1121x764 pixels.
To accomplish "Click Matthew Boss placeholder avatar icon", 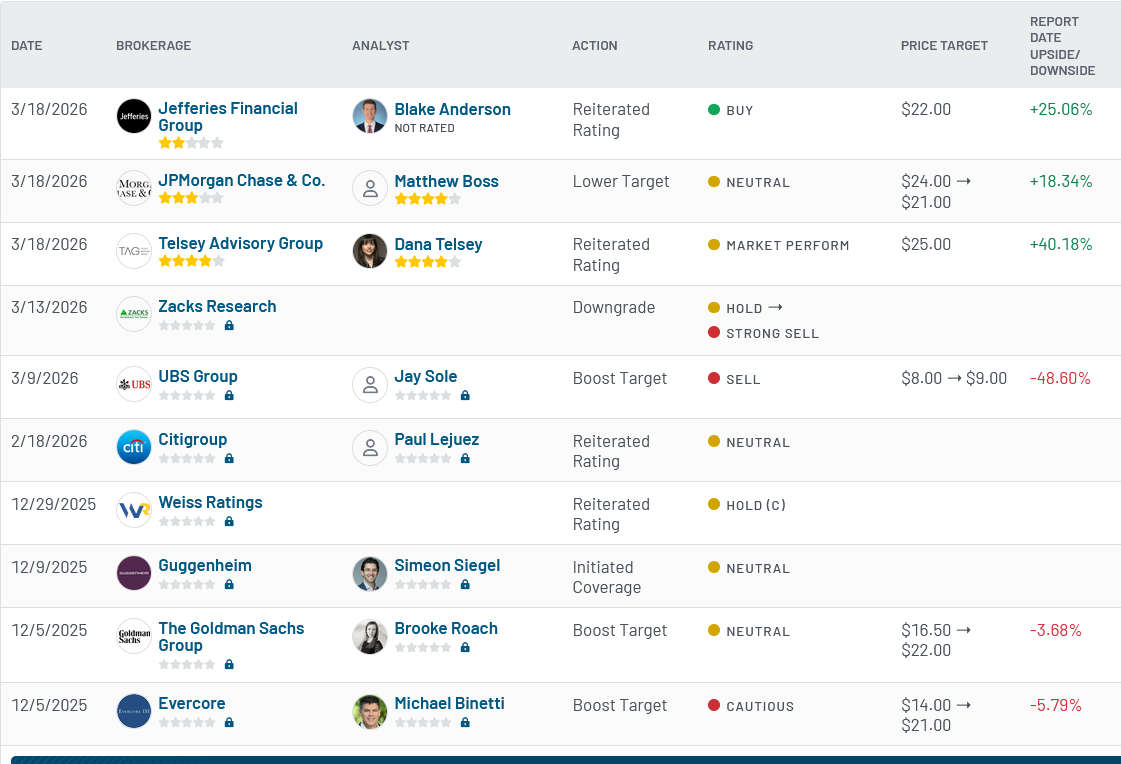I will click(370, 188).
